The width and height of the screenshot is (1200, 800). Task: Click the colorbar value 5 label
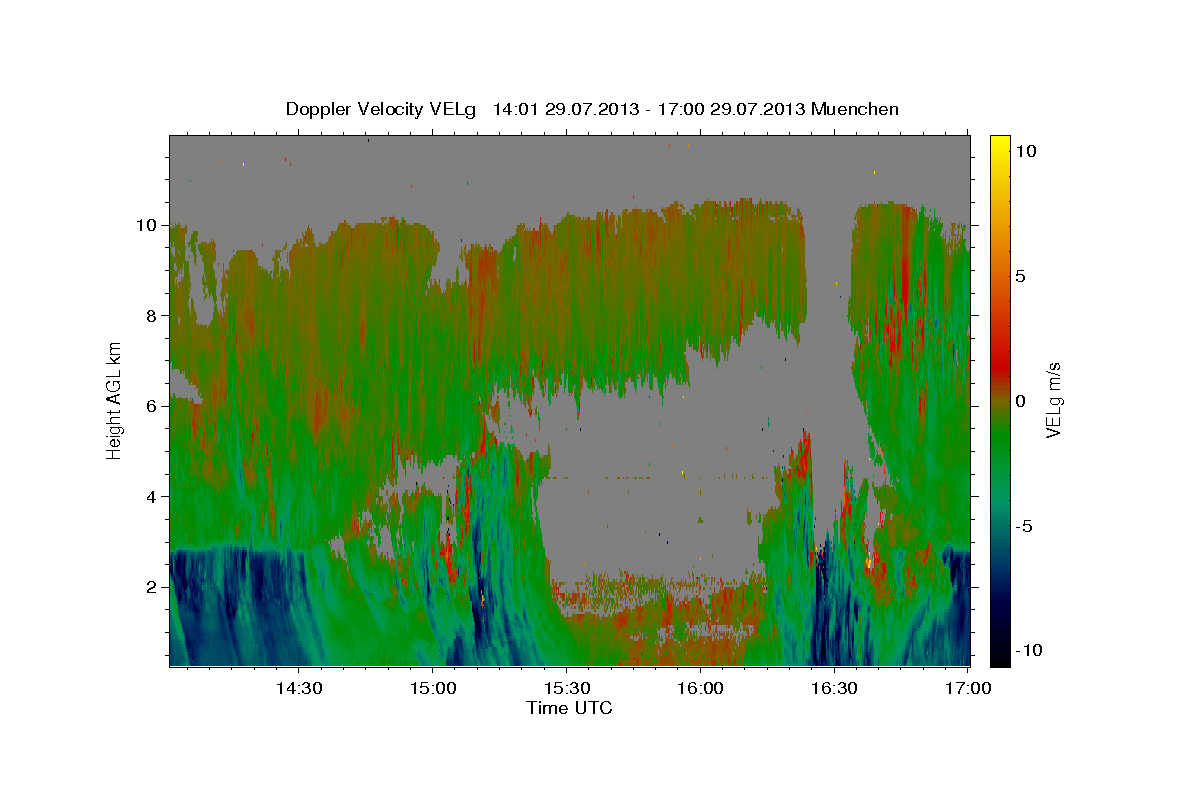1020,275
